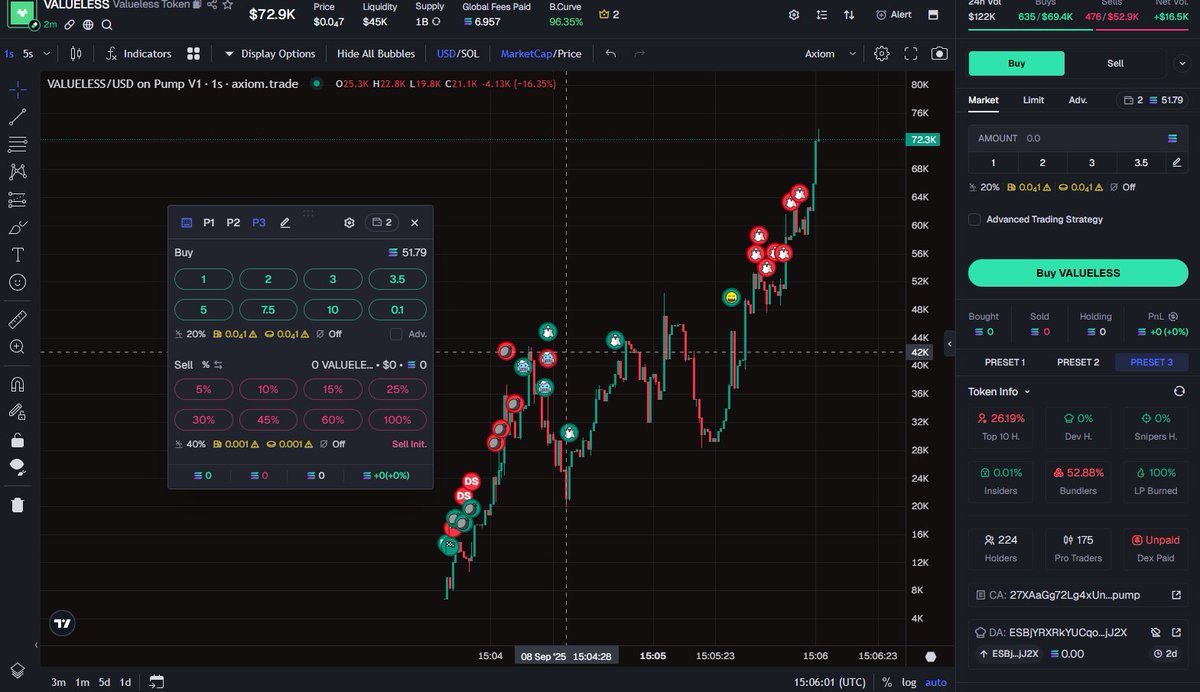
Task: Select P1 preset in floating panel
Action: pyautogui.click(x=209, y=223)
